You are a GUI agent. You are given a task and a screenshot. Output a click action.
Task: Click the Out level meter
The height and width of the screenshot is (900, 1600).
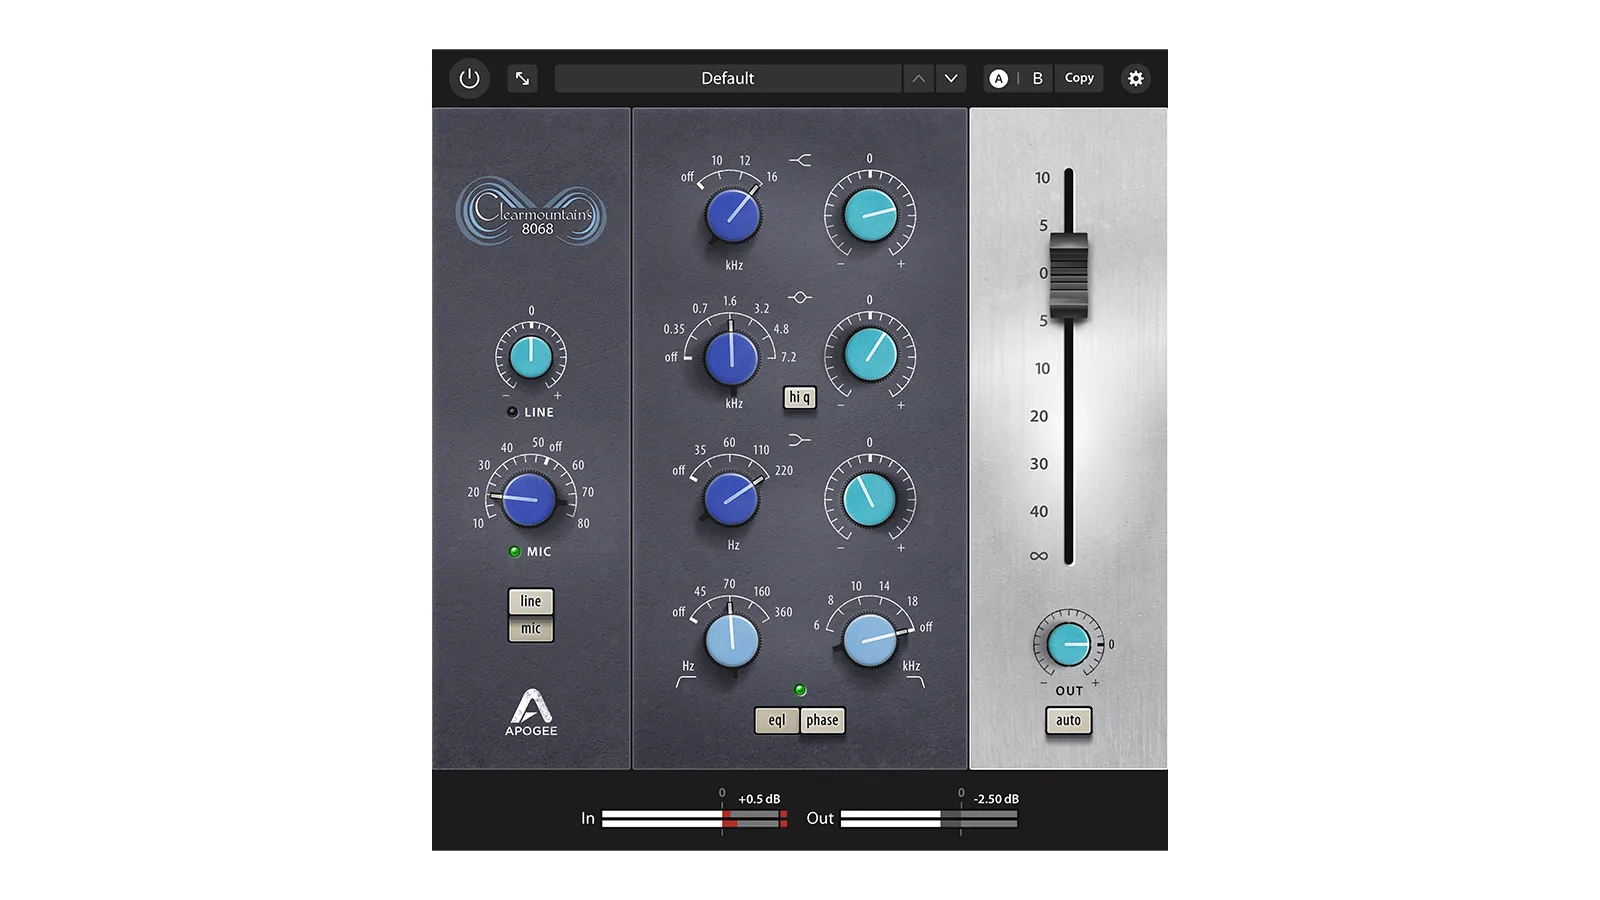[929, 818]
